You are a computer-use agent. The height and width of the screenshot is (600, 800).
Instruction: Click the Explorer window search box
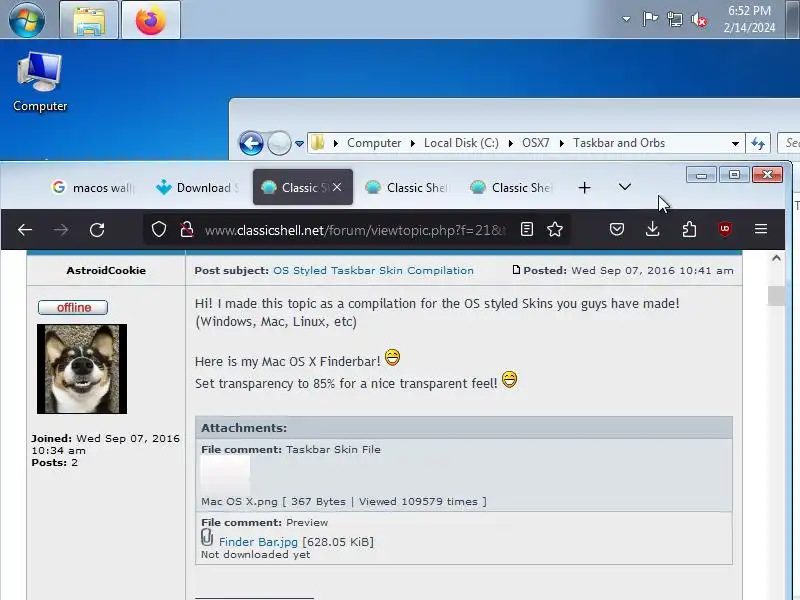(789, 143)
